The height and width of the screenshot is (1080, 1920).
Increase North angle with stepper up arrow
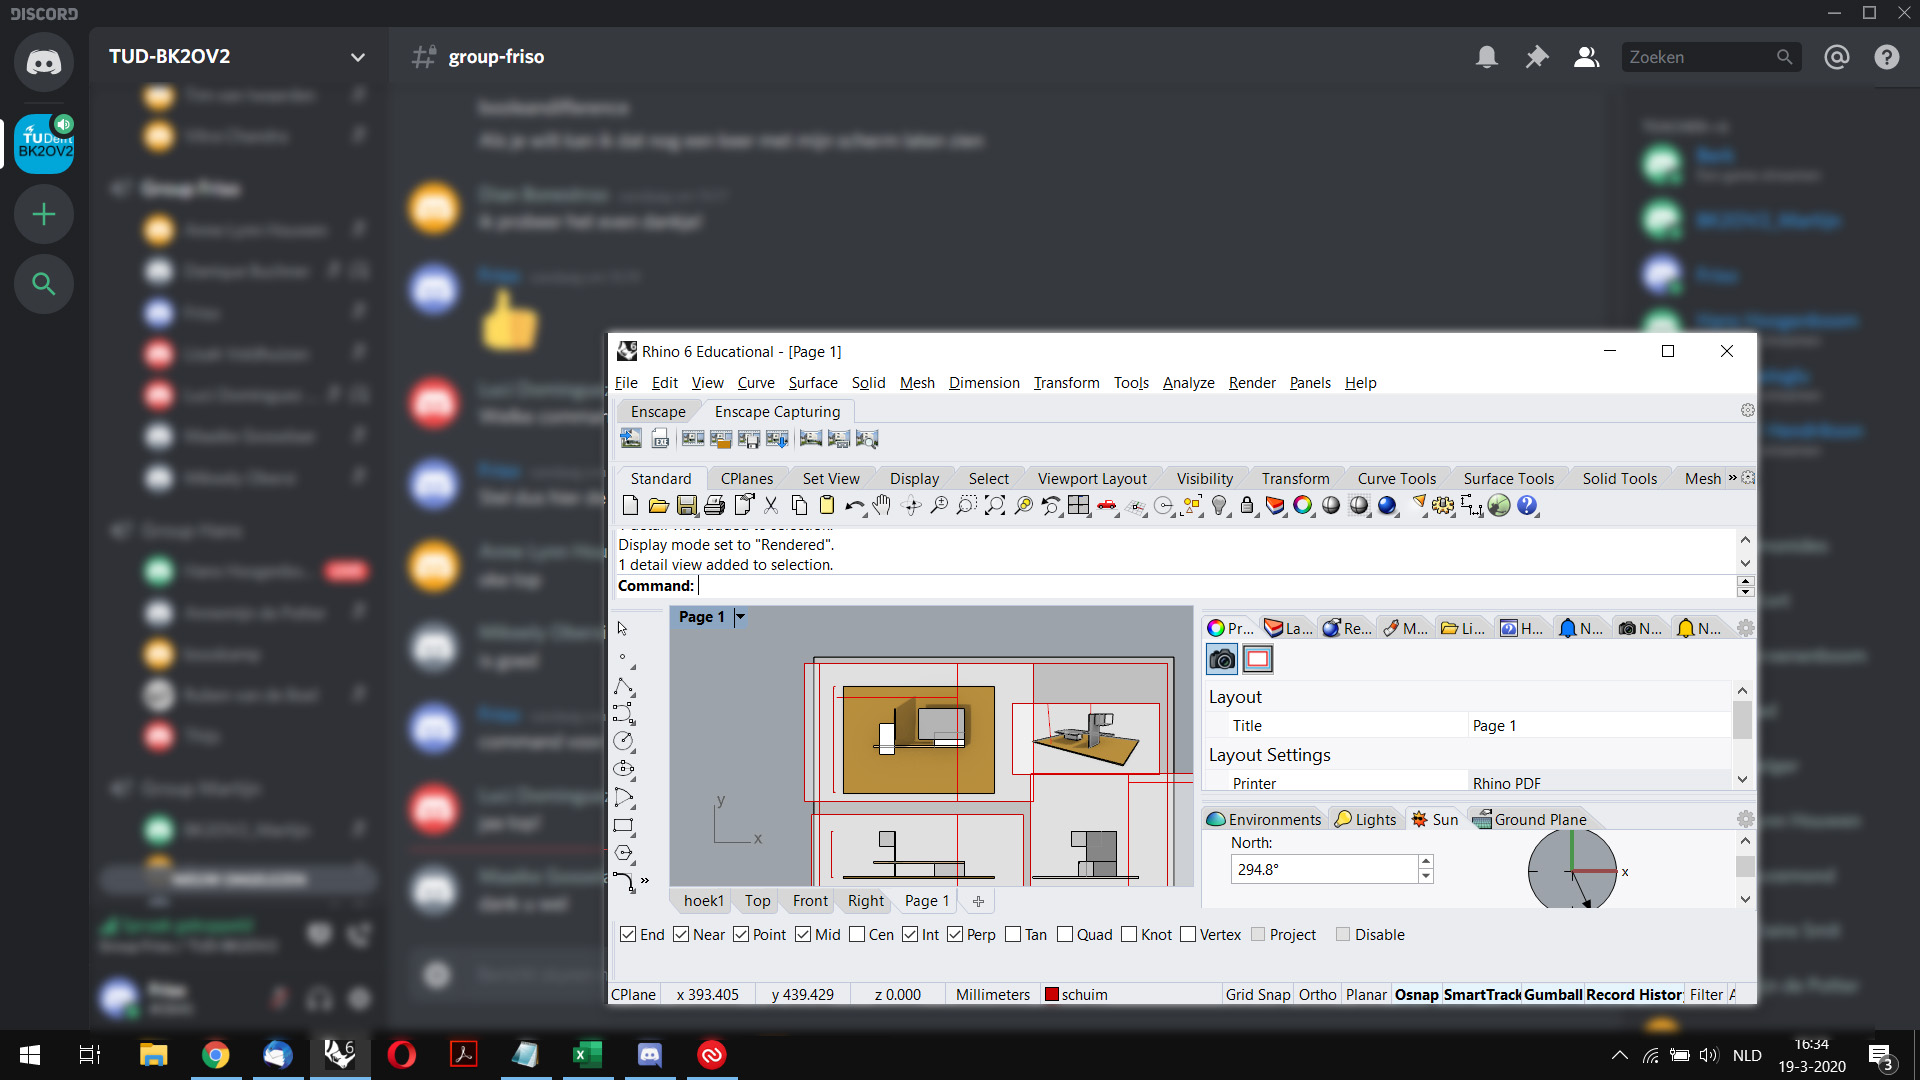1426,862
